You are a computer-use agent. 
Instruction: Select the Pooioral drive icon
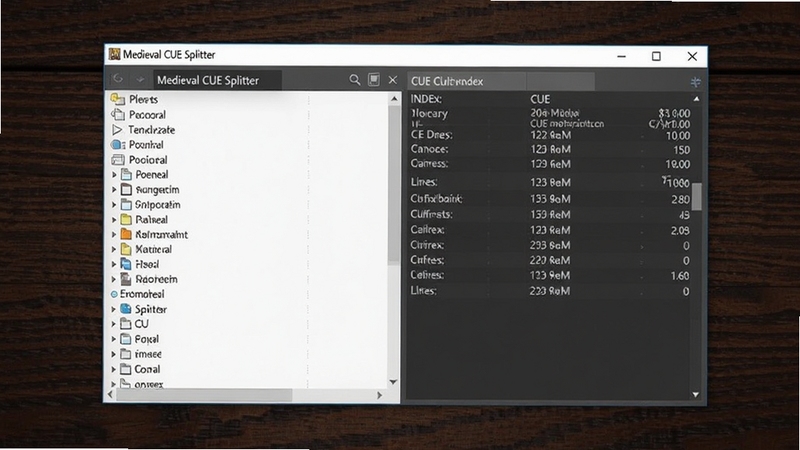118,160
